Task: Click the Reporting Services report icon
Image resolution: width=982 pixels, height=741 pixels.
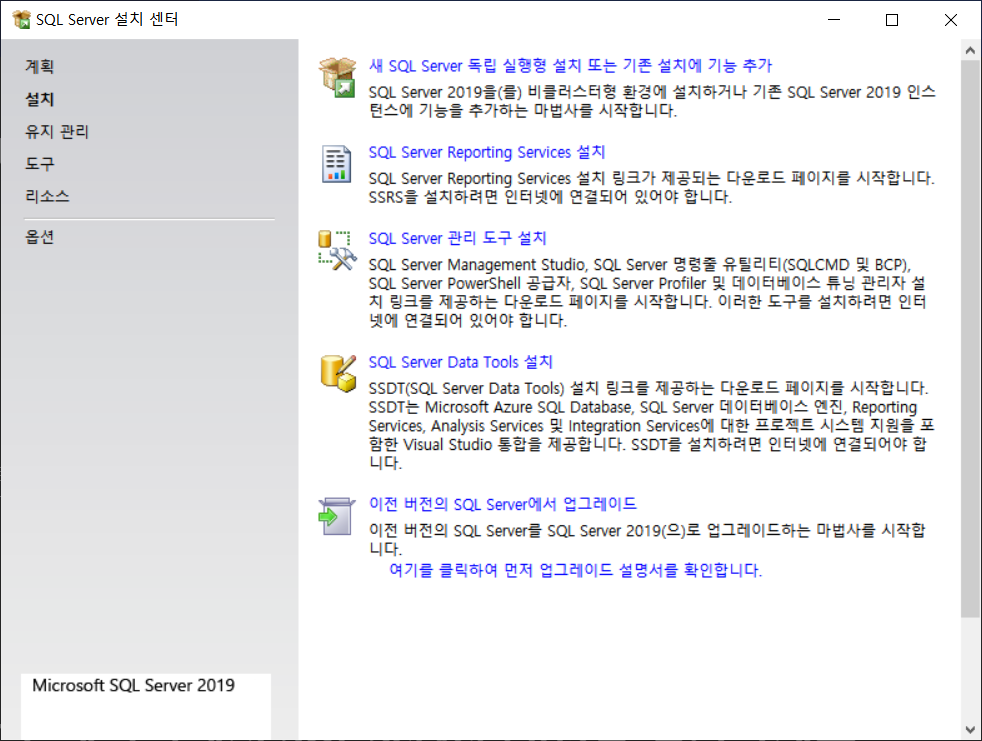Action: (x=336, y=164)
